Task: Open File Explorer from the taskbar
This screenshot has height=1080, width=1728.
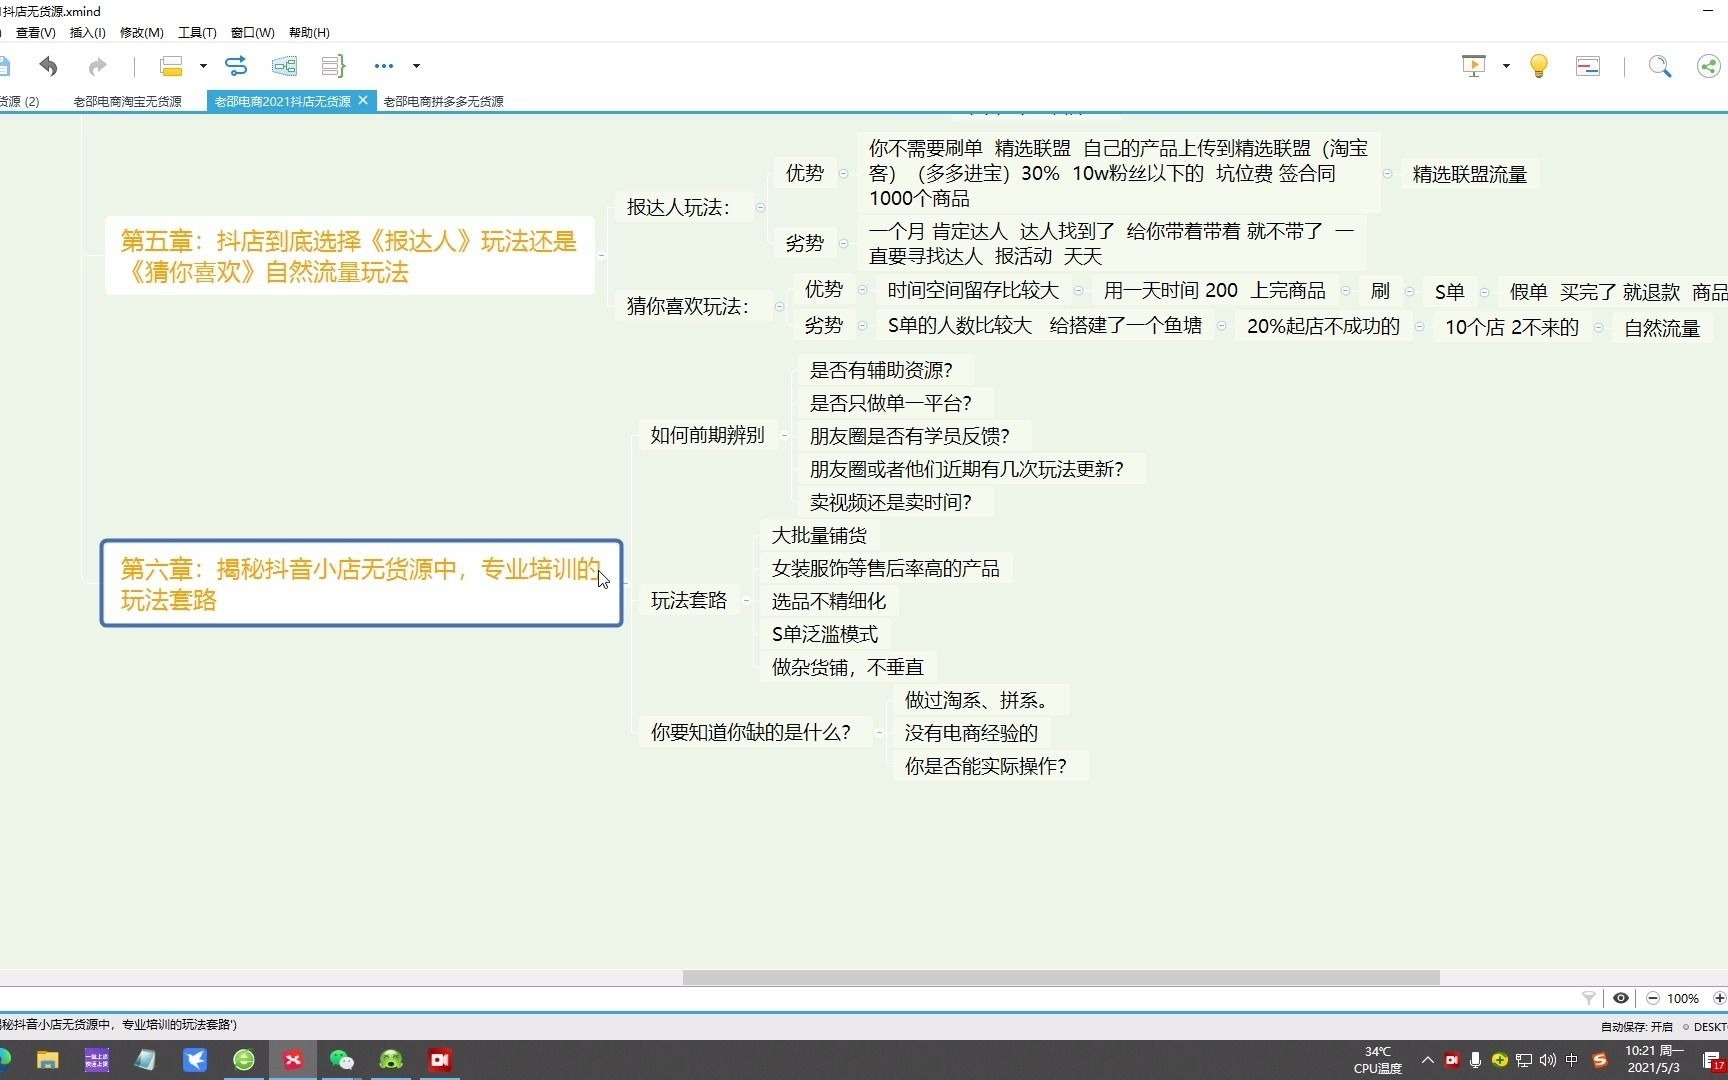Action: pos(47,1060)
